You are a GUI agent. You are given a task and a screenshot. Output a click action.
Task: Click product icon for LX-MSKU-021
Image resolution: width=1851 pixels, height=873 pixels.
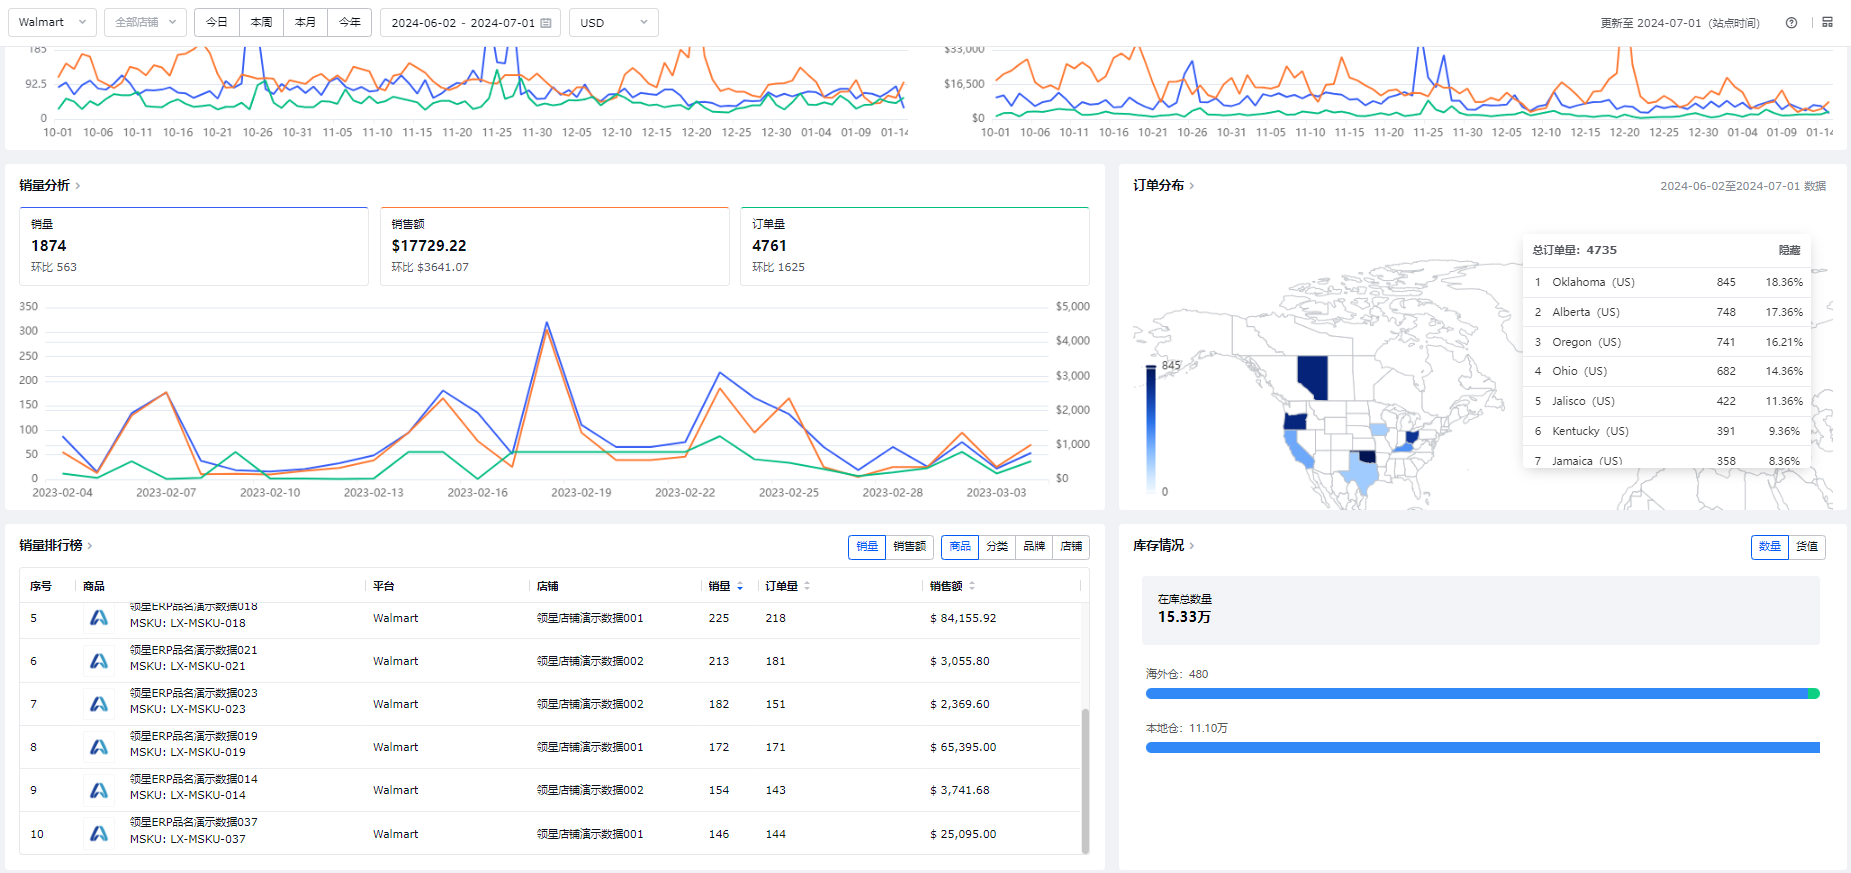click(99, 661)
